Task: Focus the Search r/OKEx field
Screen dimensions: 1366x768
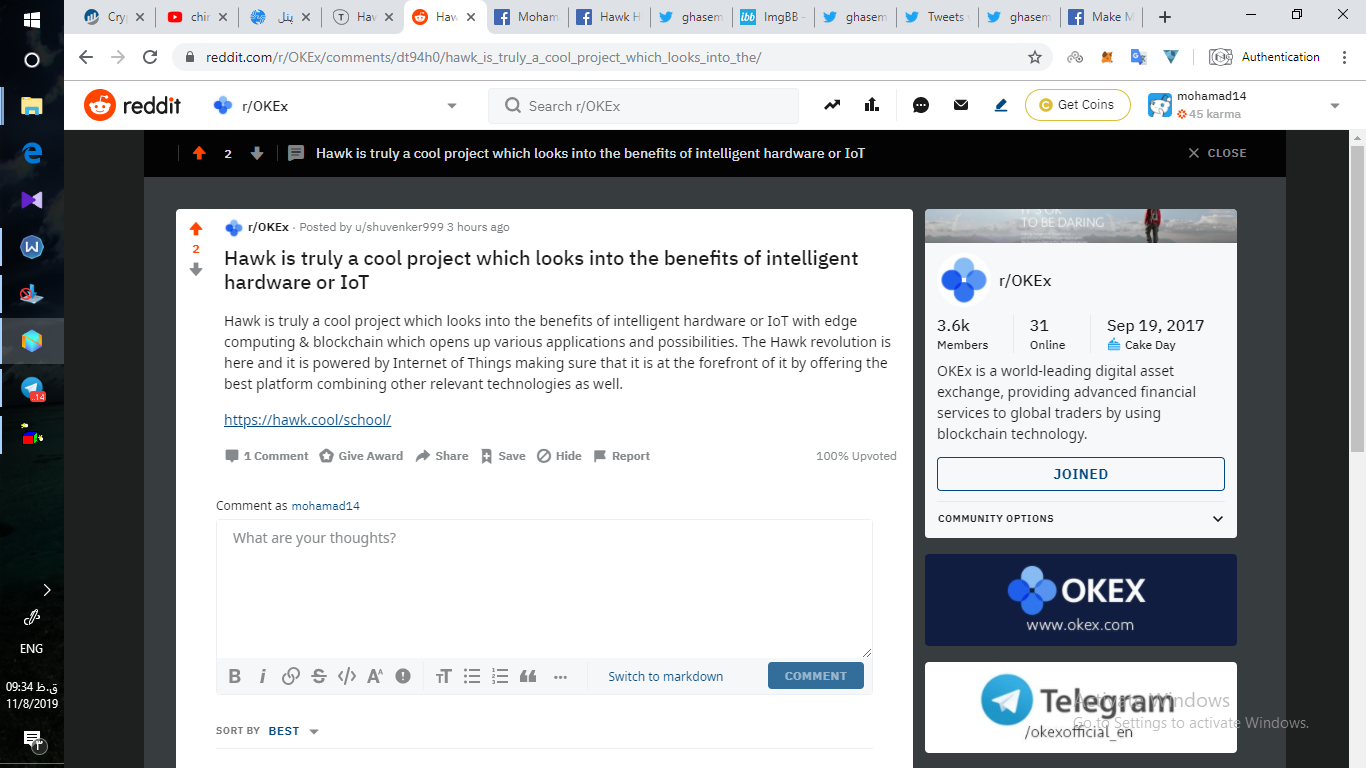Action: pyautogui.click(x=643, y=105)
